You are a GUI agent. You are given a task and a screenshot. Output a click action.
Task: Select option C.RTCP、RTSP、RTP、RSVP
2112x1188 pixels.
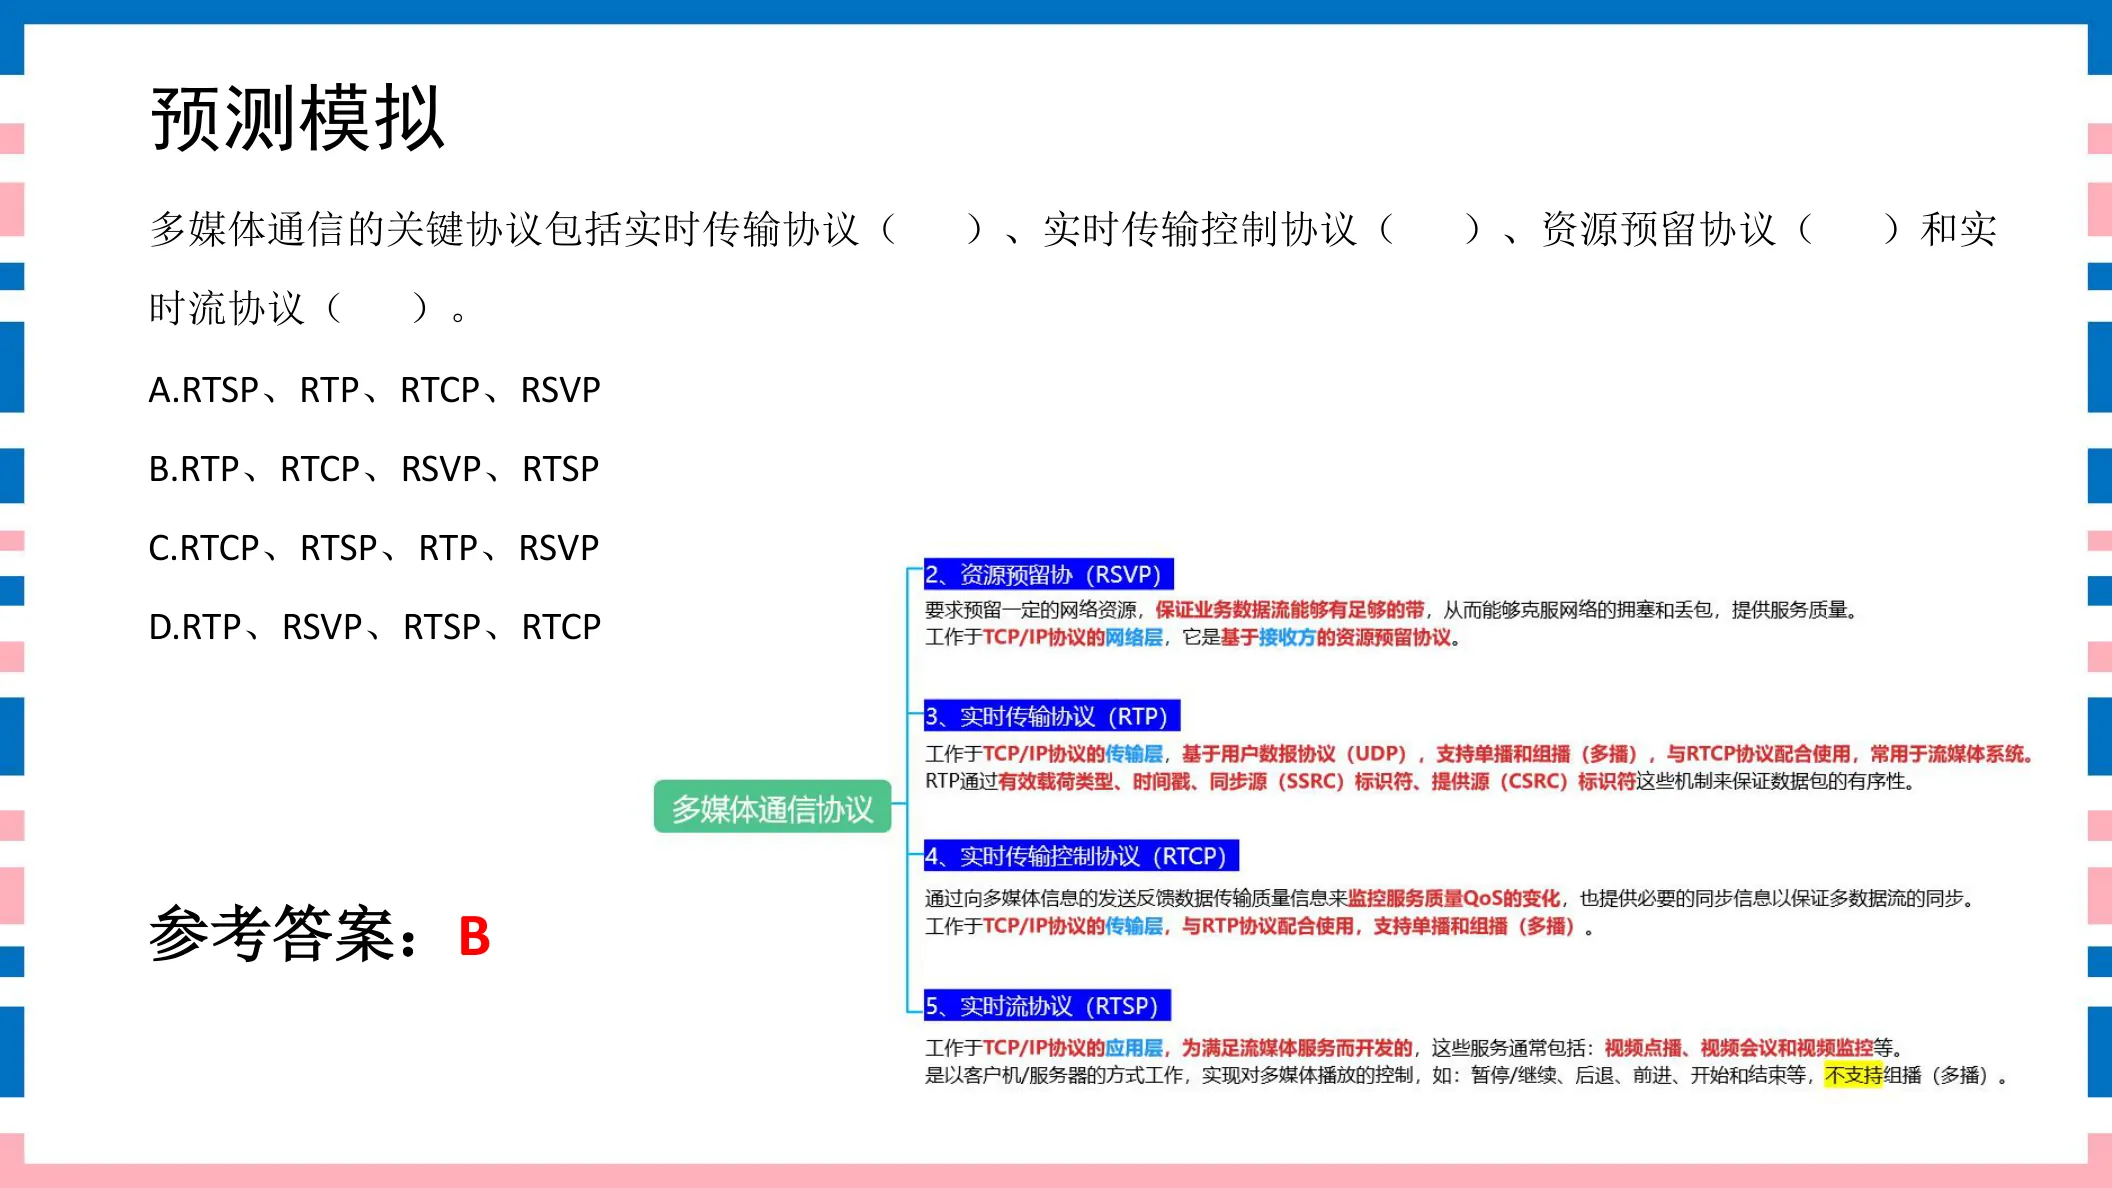click(x=374, y=548)
